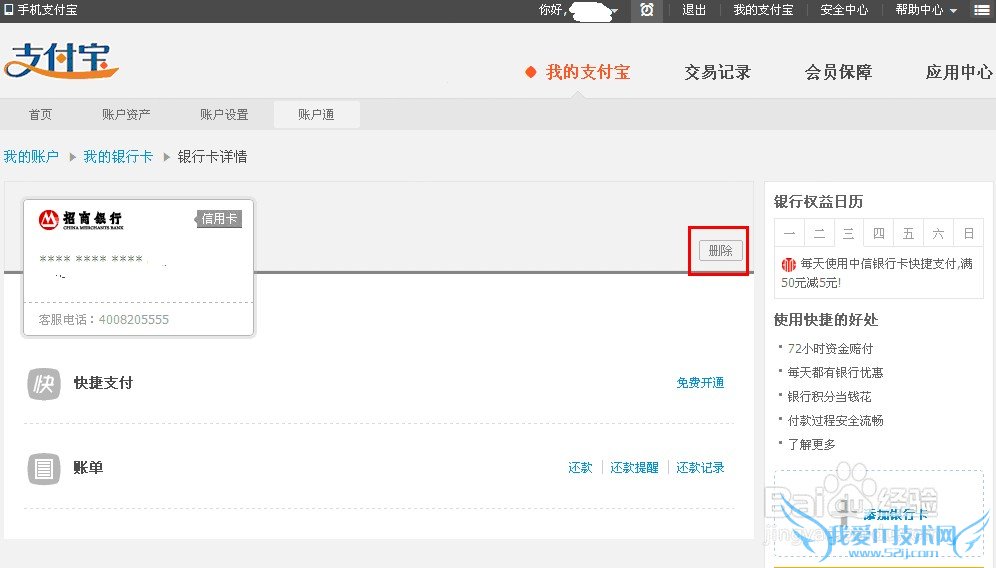Switch to the 账户资产 sub tab

pos(126,114)
